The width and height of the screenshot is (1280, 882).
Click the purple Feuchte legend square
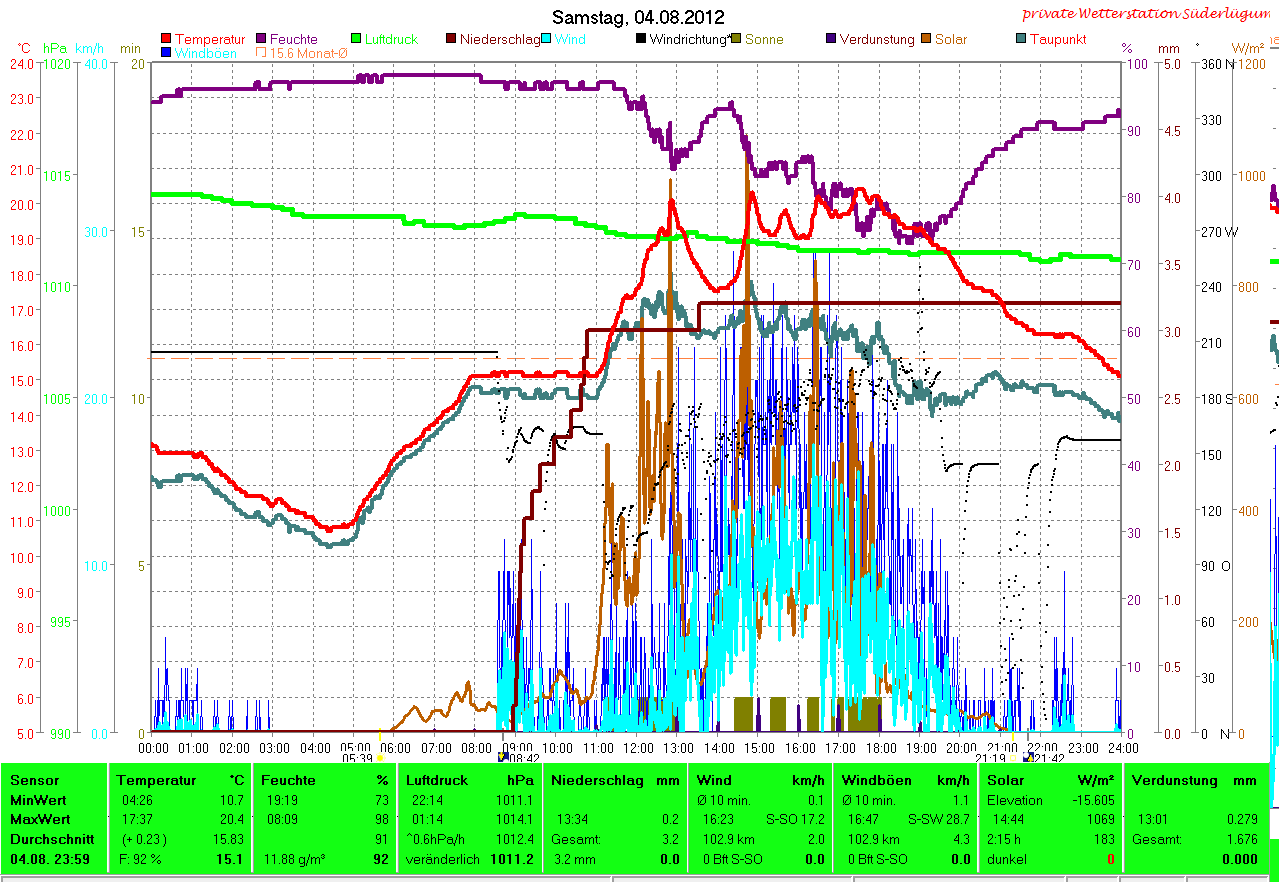pos(262,40)
